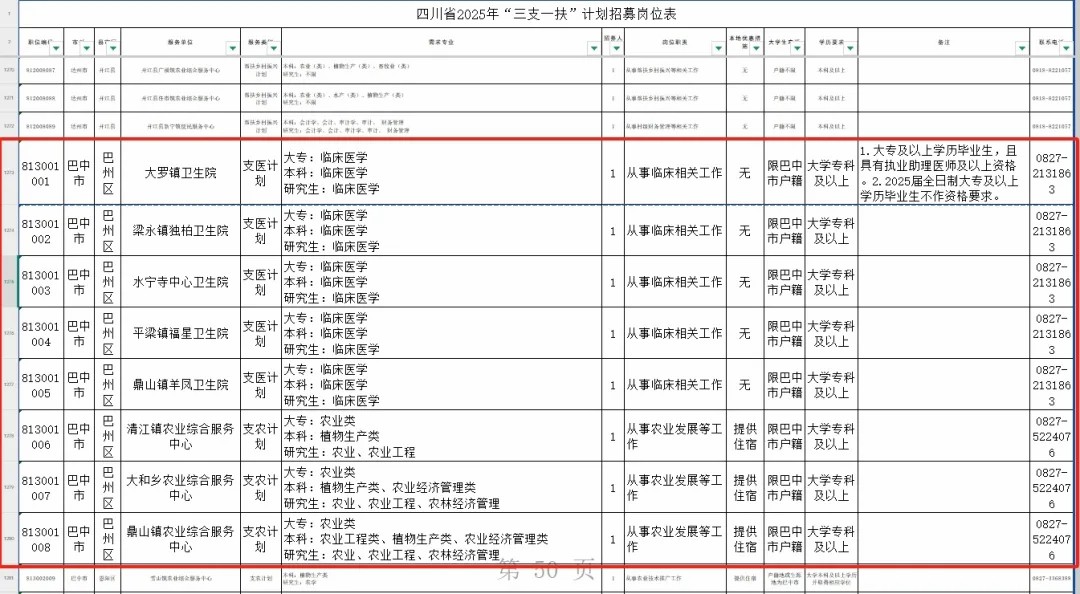1080x594 pixels.
Task: Open the 大学生户籍 column filter dropdown
Action: point(797,48)
